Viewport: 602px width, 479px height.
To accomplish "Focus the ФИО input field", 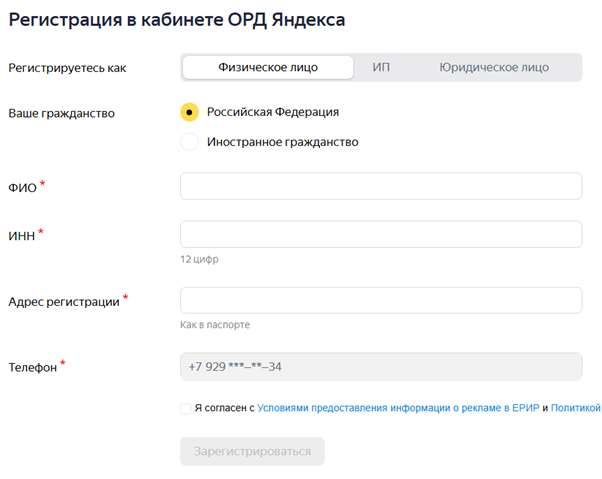I will click(381, 186).
